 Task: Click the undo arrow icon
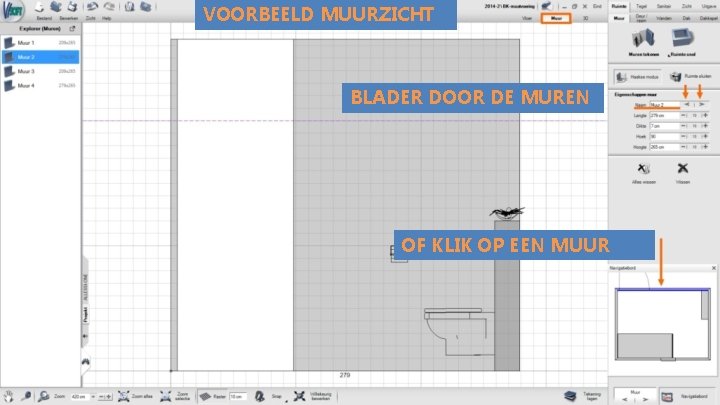tap(92, 6)
